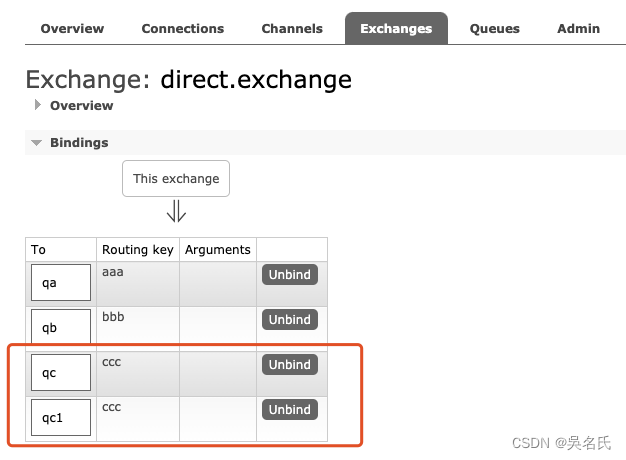This screenshot has width=626, height=460.
Task: Click the Routing key column header
Action: tap(138, 250)
